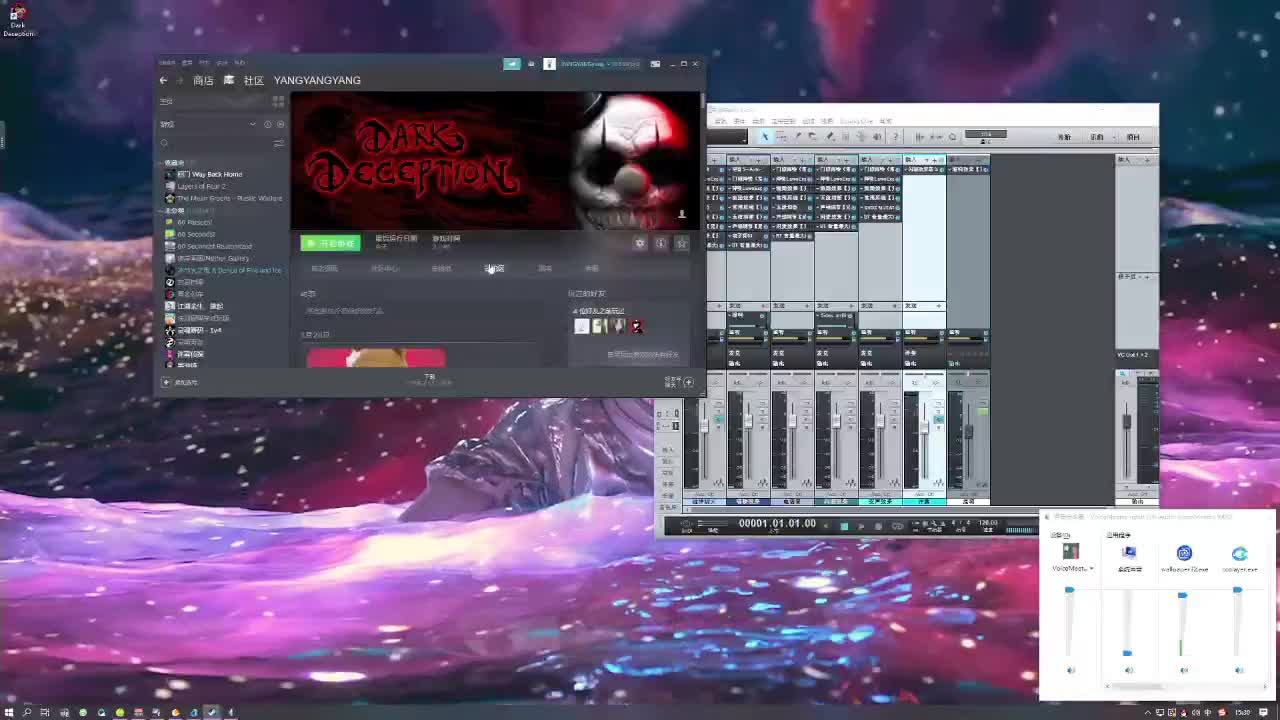Toggle loop mode in Studio One transport
Viewport: 1280px width, 720px height.
pos(897,526)
